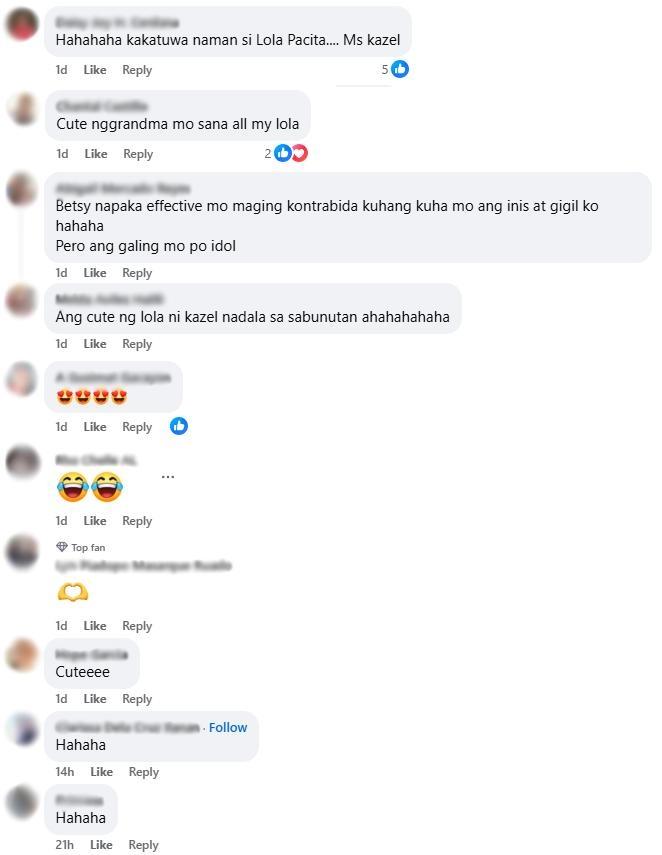This screenshot has height=855, width=662.
Task: Click the heart reaction on the grandma comment
Action: tap(300, 153)
